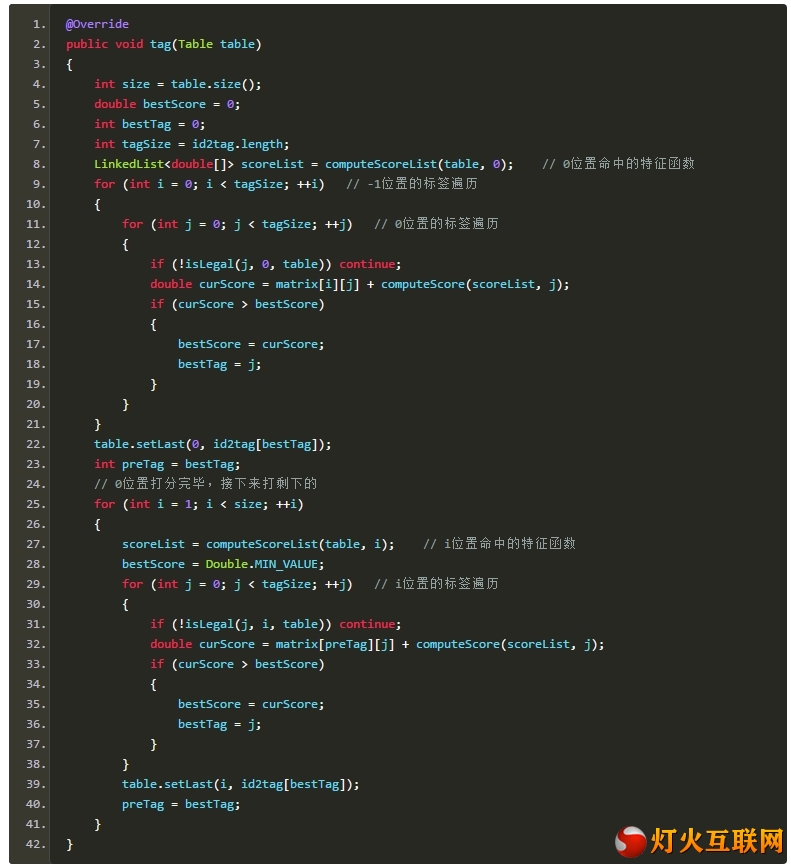This screenshot has width=791, height=866.
Task: Click 'for (int i = 0; i < tagSize; ++i)' loop
Action: pyautogui.click(x=209, y=184)
